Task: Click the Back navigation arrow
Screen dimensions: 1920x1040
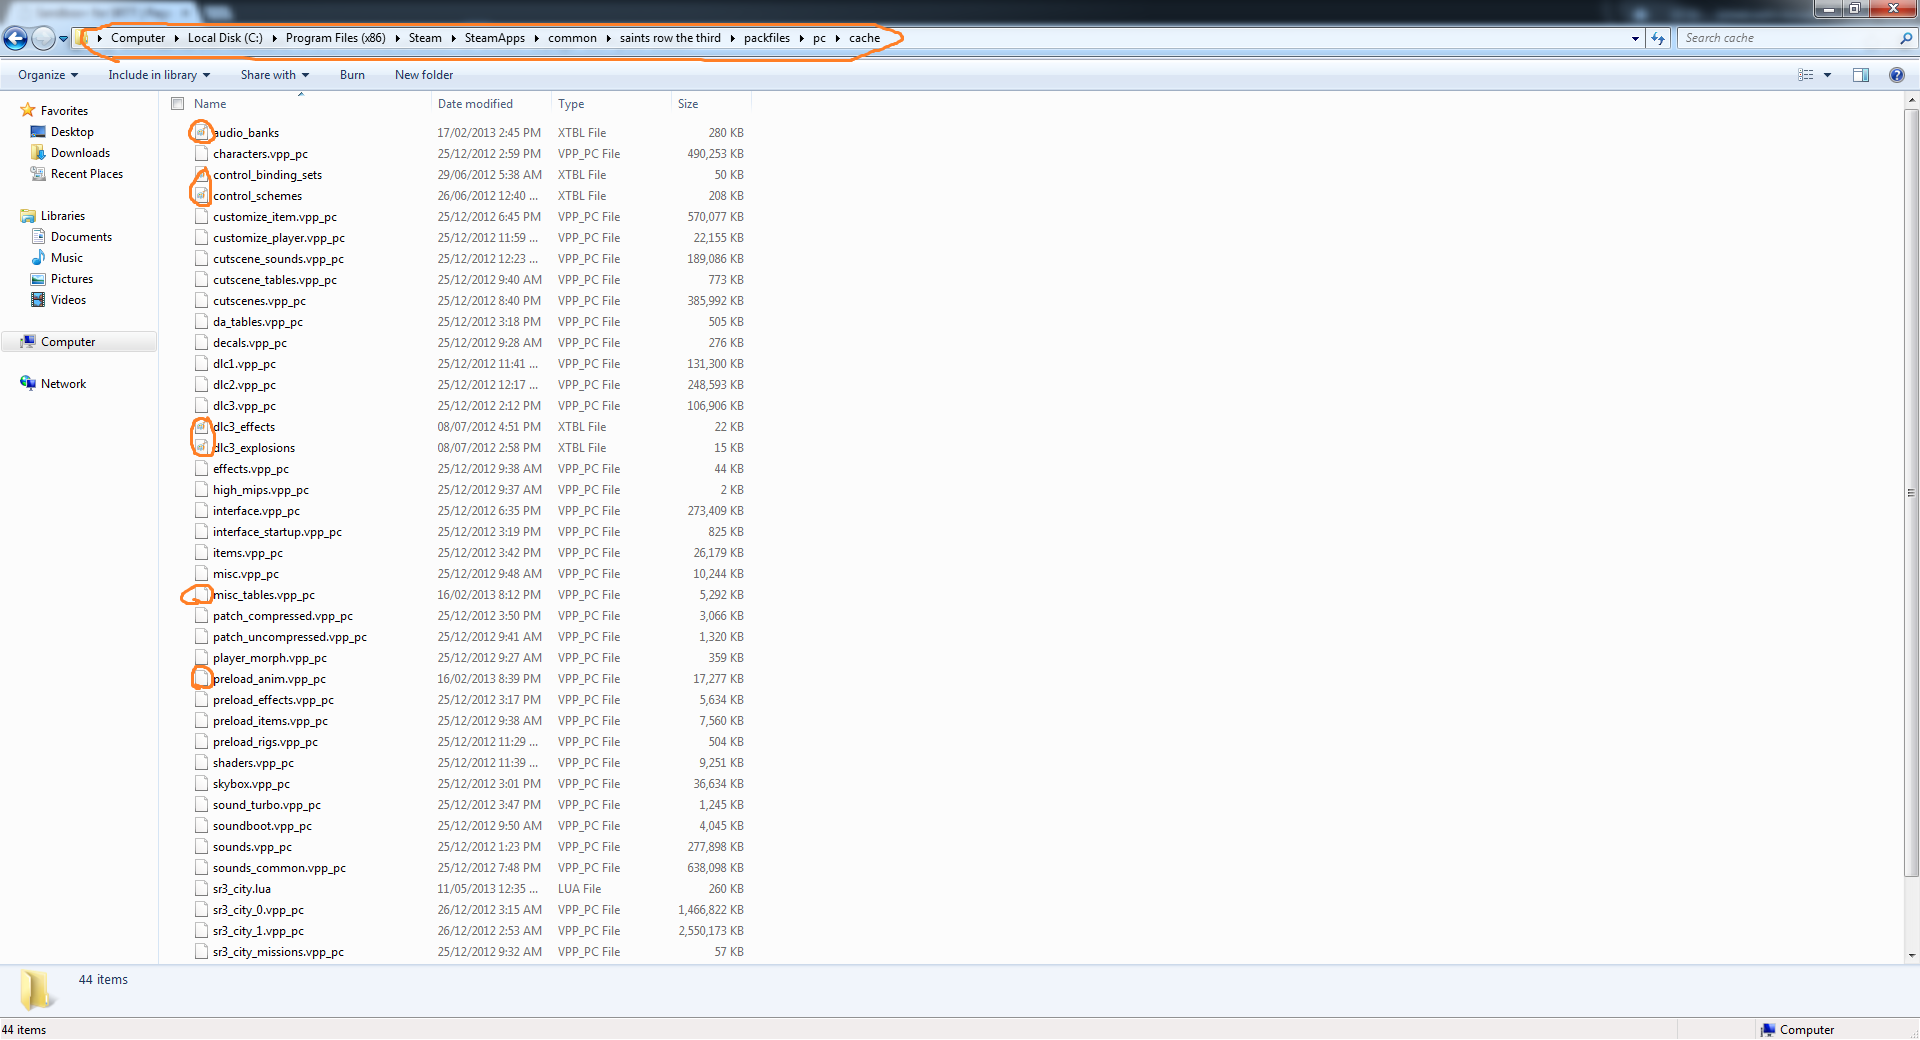Action: coord(15,38)
